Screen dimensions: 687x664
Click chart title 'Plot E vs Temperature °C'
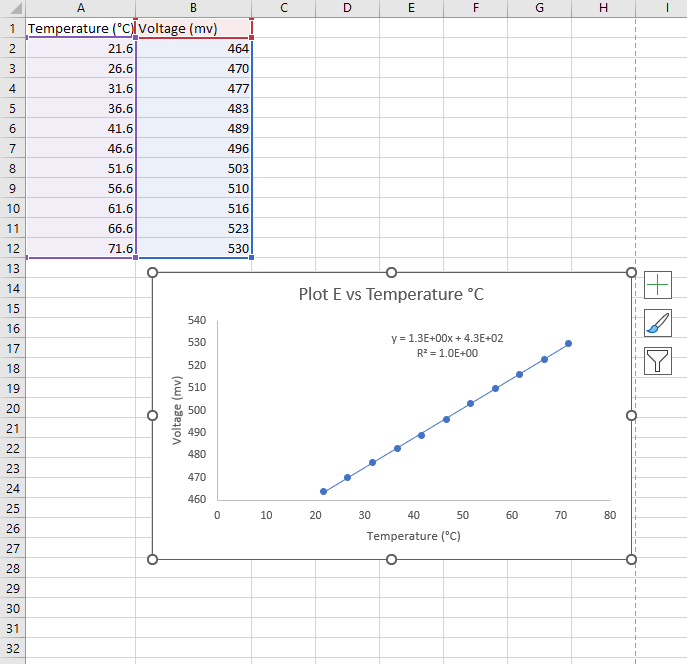click(x=391, y=294)
